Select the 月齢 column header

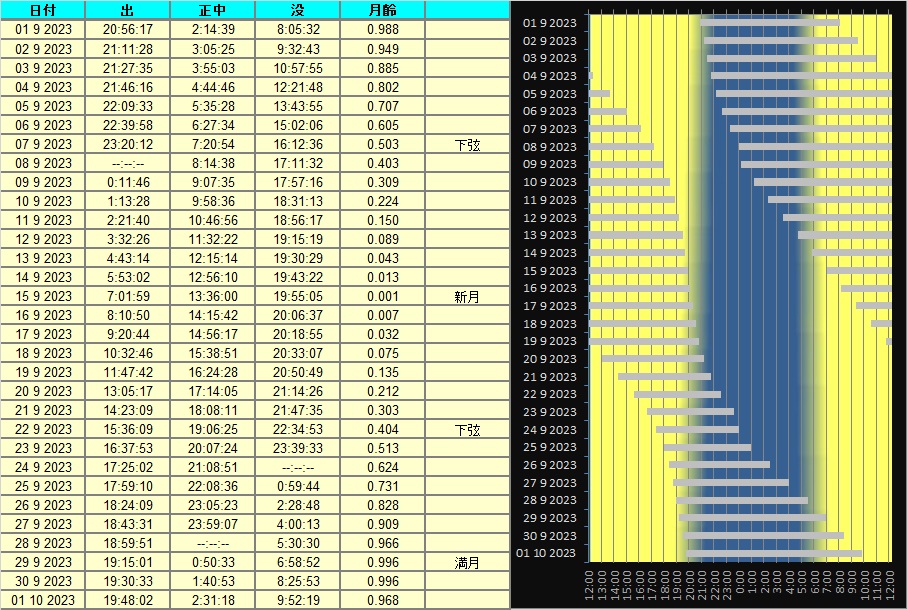[382, 9]
